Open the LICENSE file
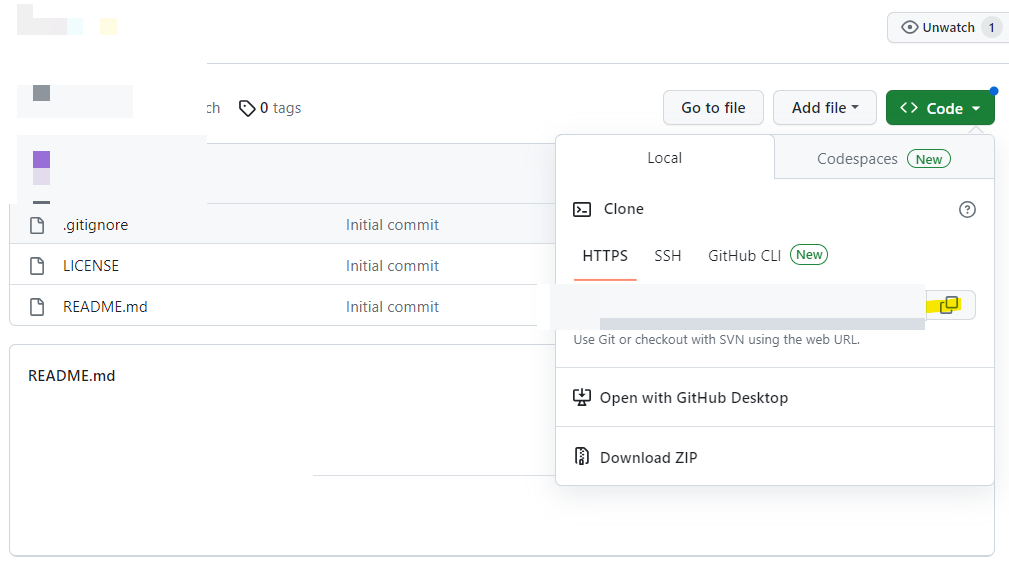This screenshot has width=1009, height=568. (91, 266)
